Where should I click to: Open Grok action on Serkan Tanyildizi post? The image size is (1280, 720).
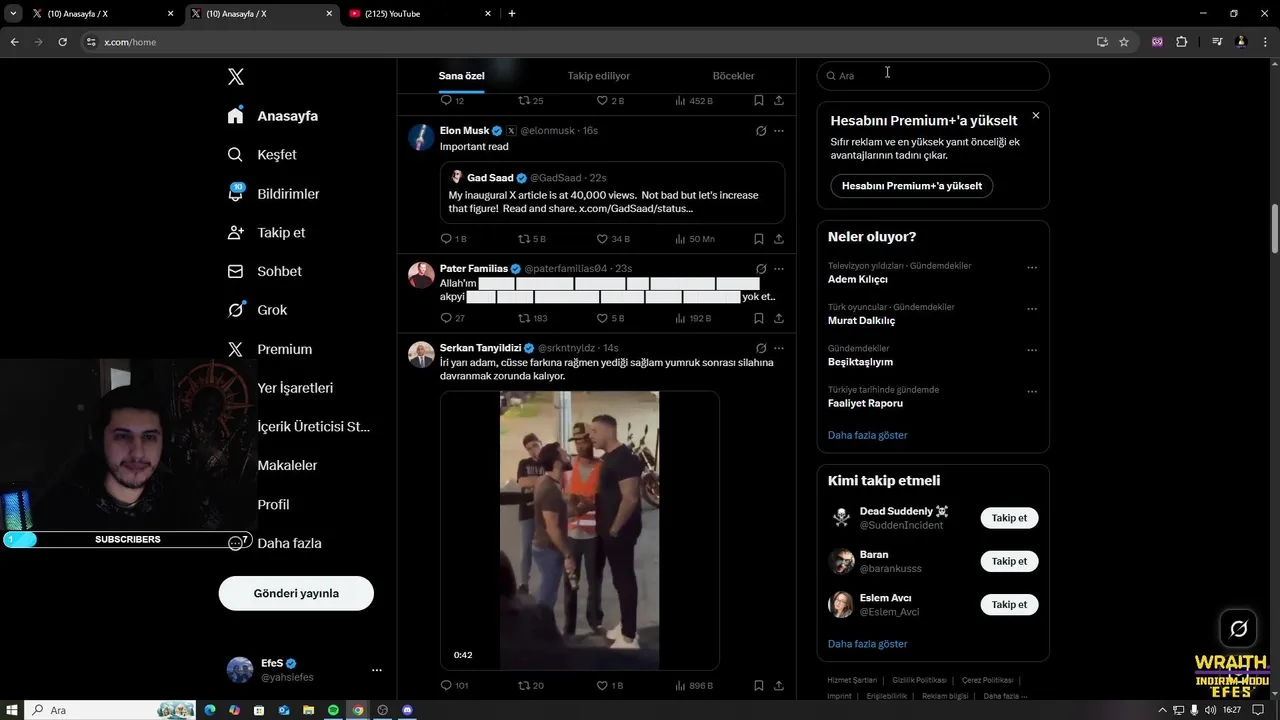(761, 348)
